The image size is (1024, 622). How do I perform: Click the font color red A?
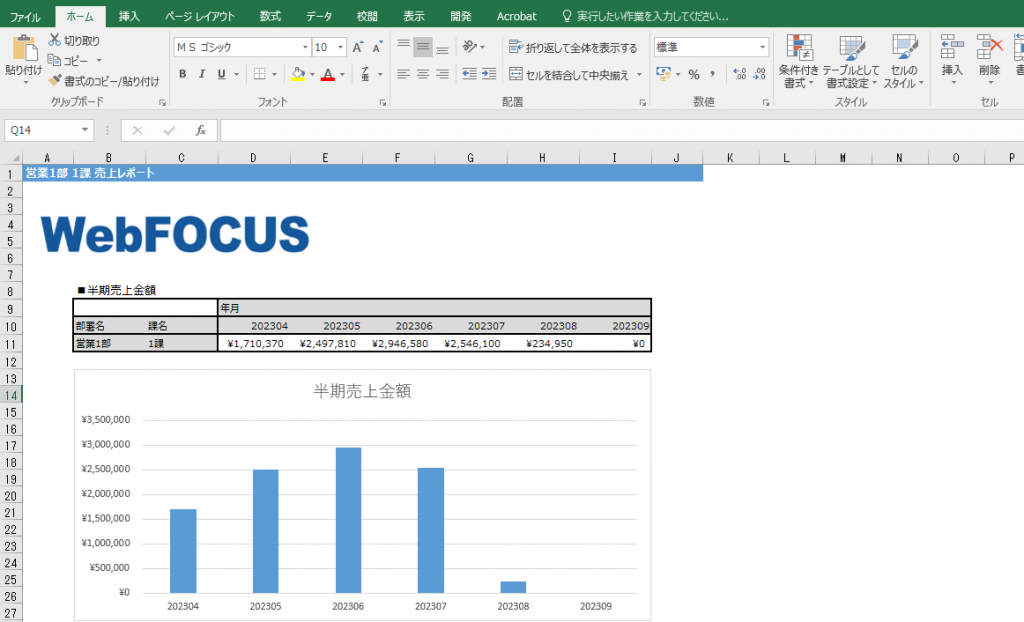pyautogui.click(x=328, y=74)
